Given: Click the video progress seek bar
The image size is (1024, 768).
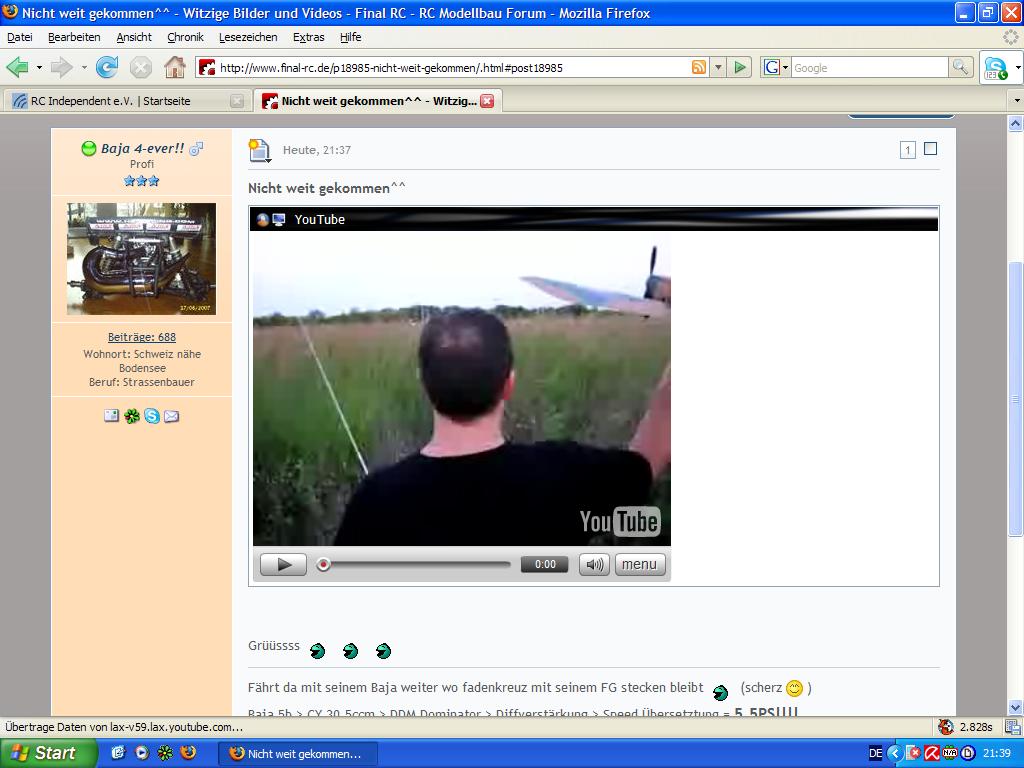Looking at the screenshot, I should [415, 564].
